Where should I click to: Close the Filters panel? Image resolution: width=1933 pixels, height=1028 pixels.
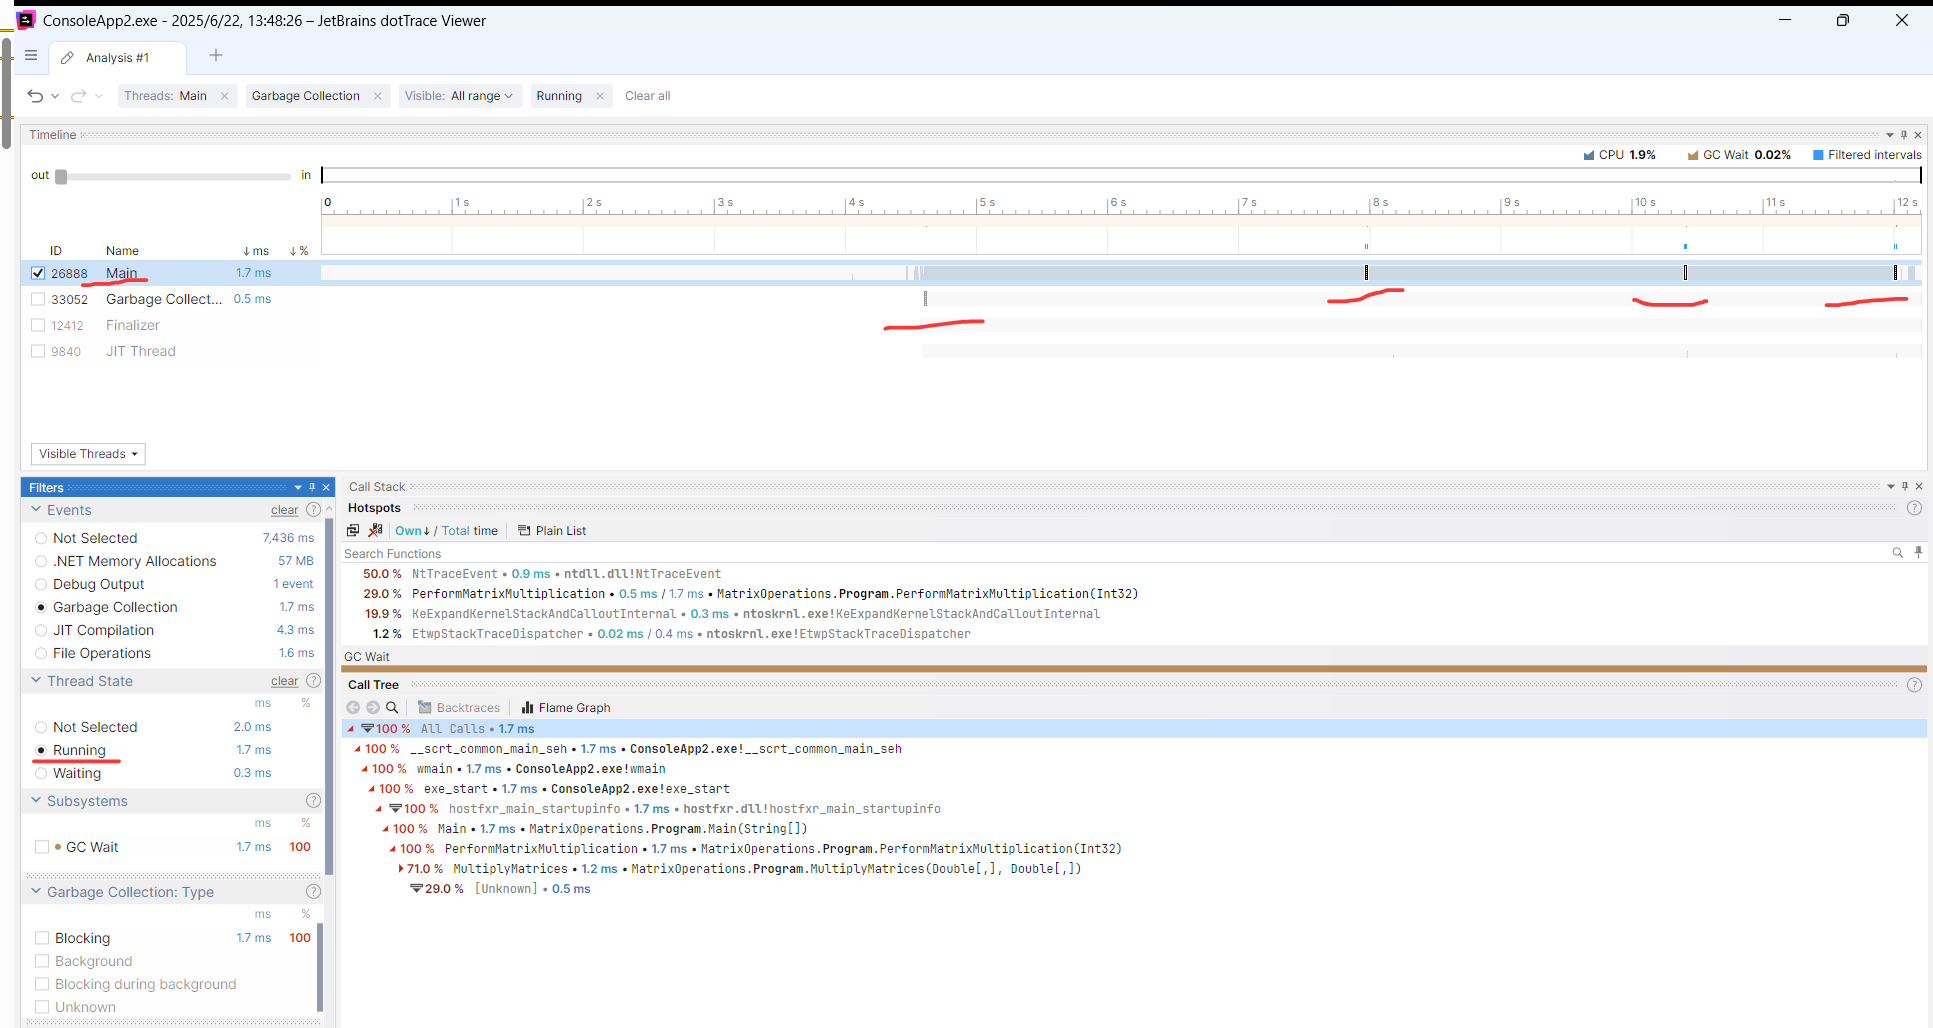pyautogui.click(x=326, y=488)
